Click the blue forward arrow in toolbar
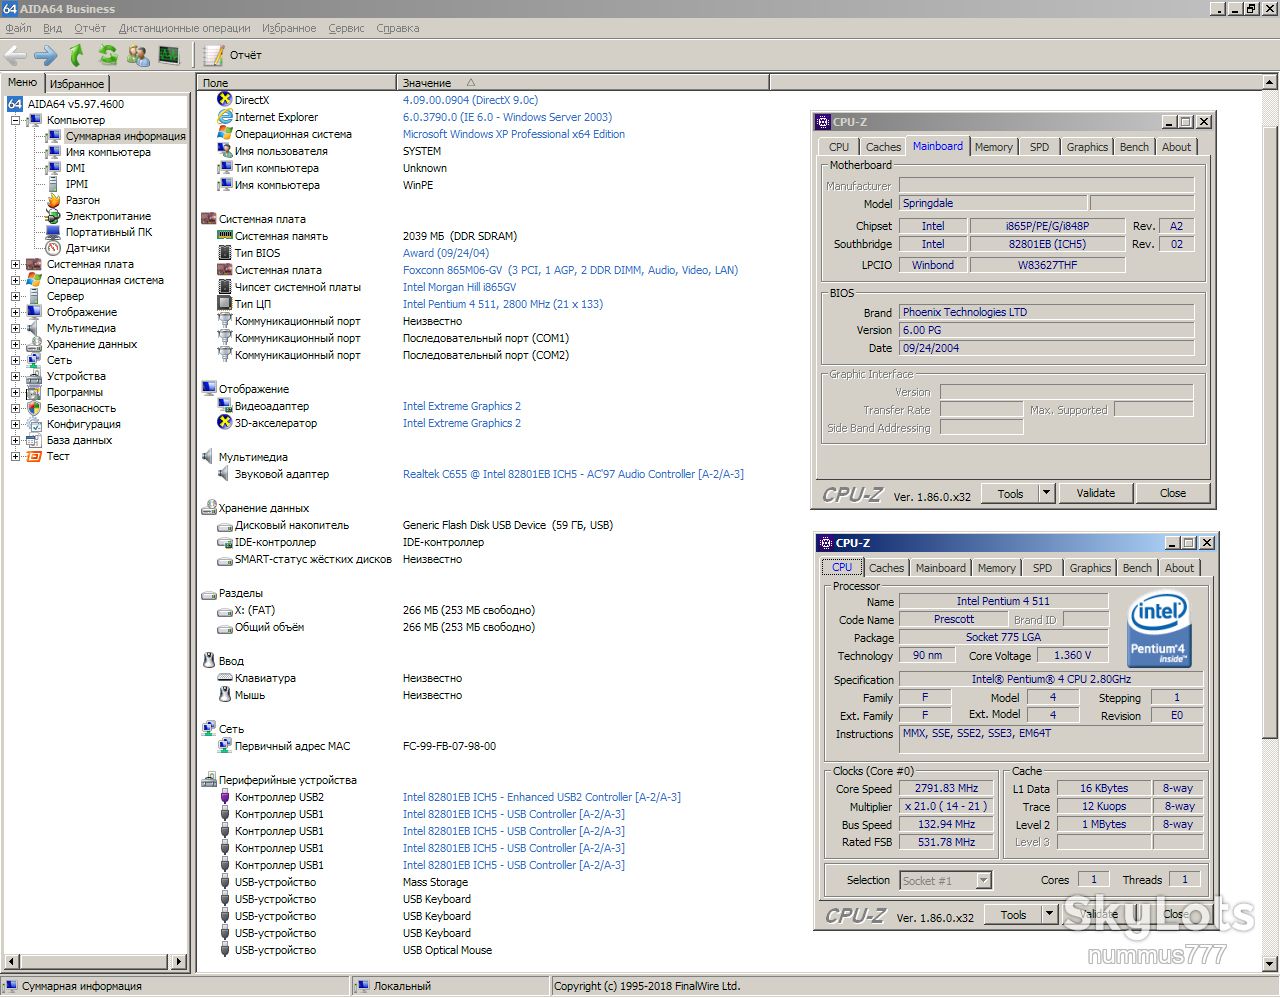The height and width of the screenshot is (998, 1280). [45, 55]
